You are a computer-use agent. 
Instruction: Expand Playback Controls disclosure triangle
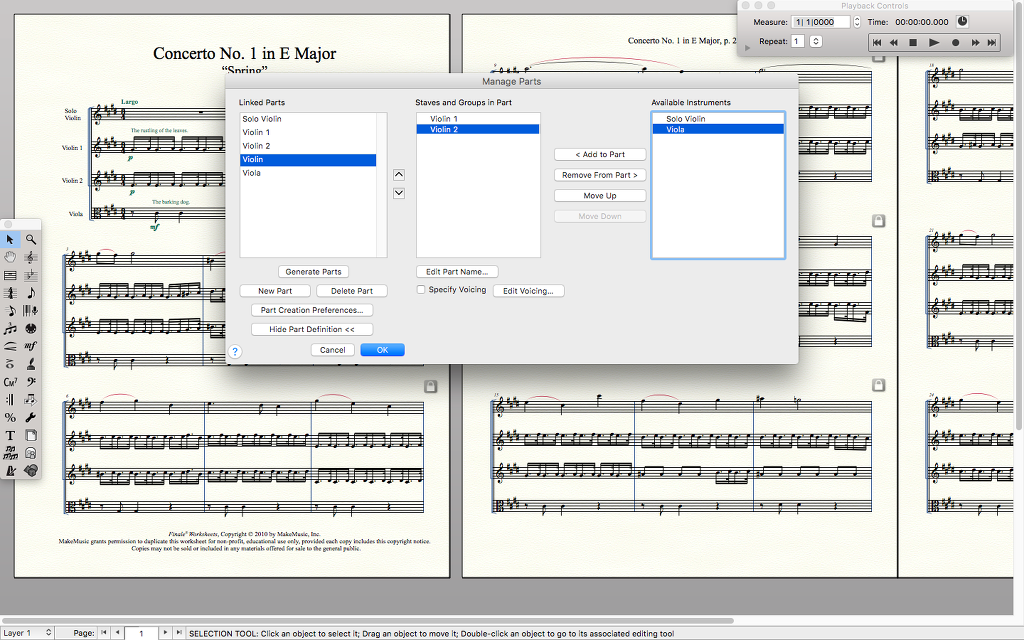pos(748,48)
